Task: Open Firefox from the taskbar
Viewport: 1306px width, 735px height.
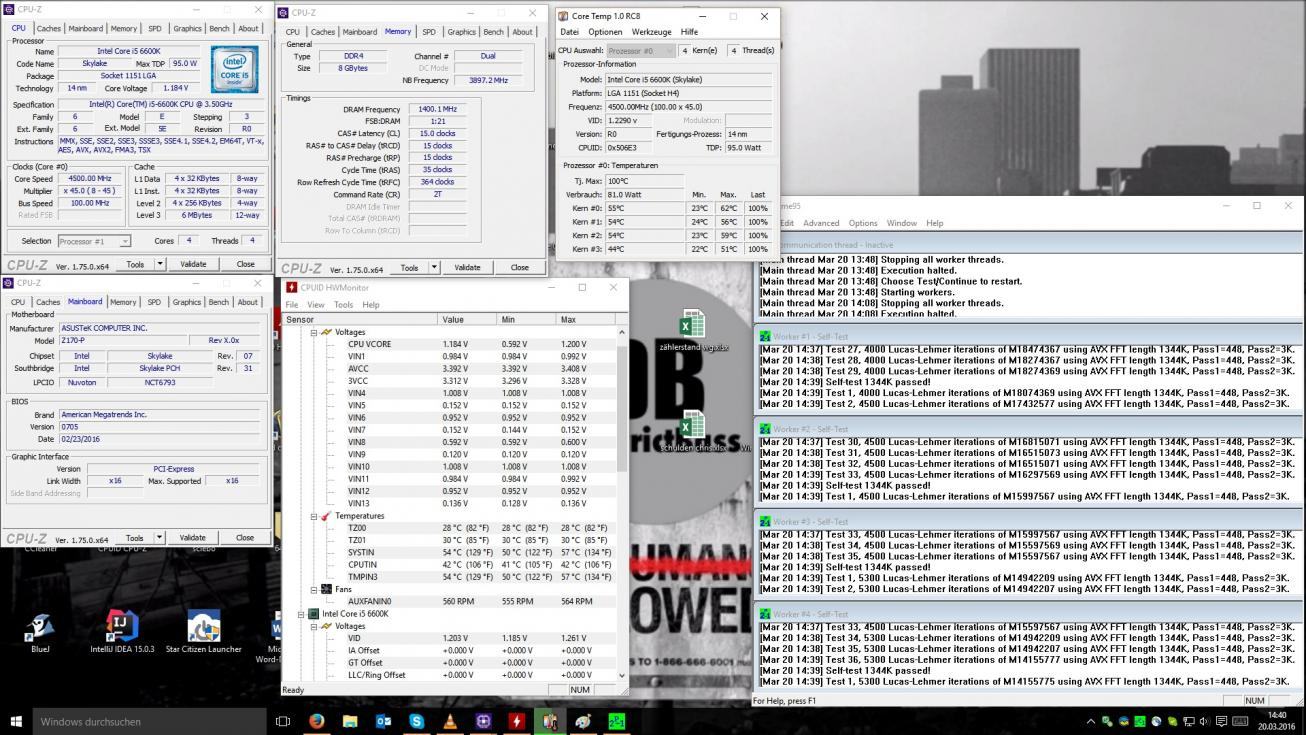Action: click(x=317, y=721)
